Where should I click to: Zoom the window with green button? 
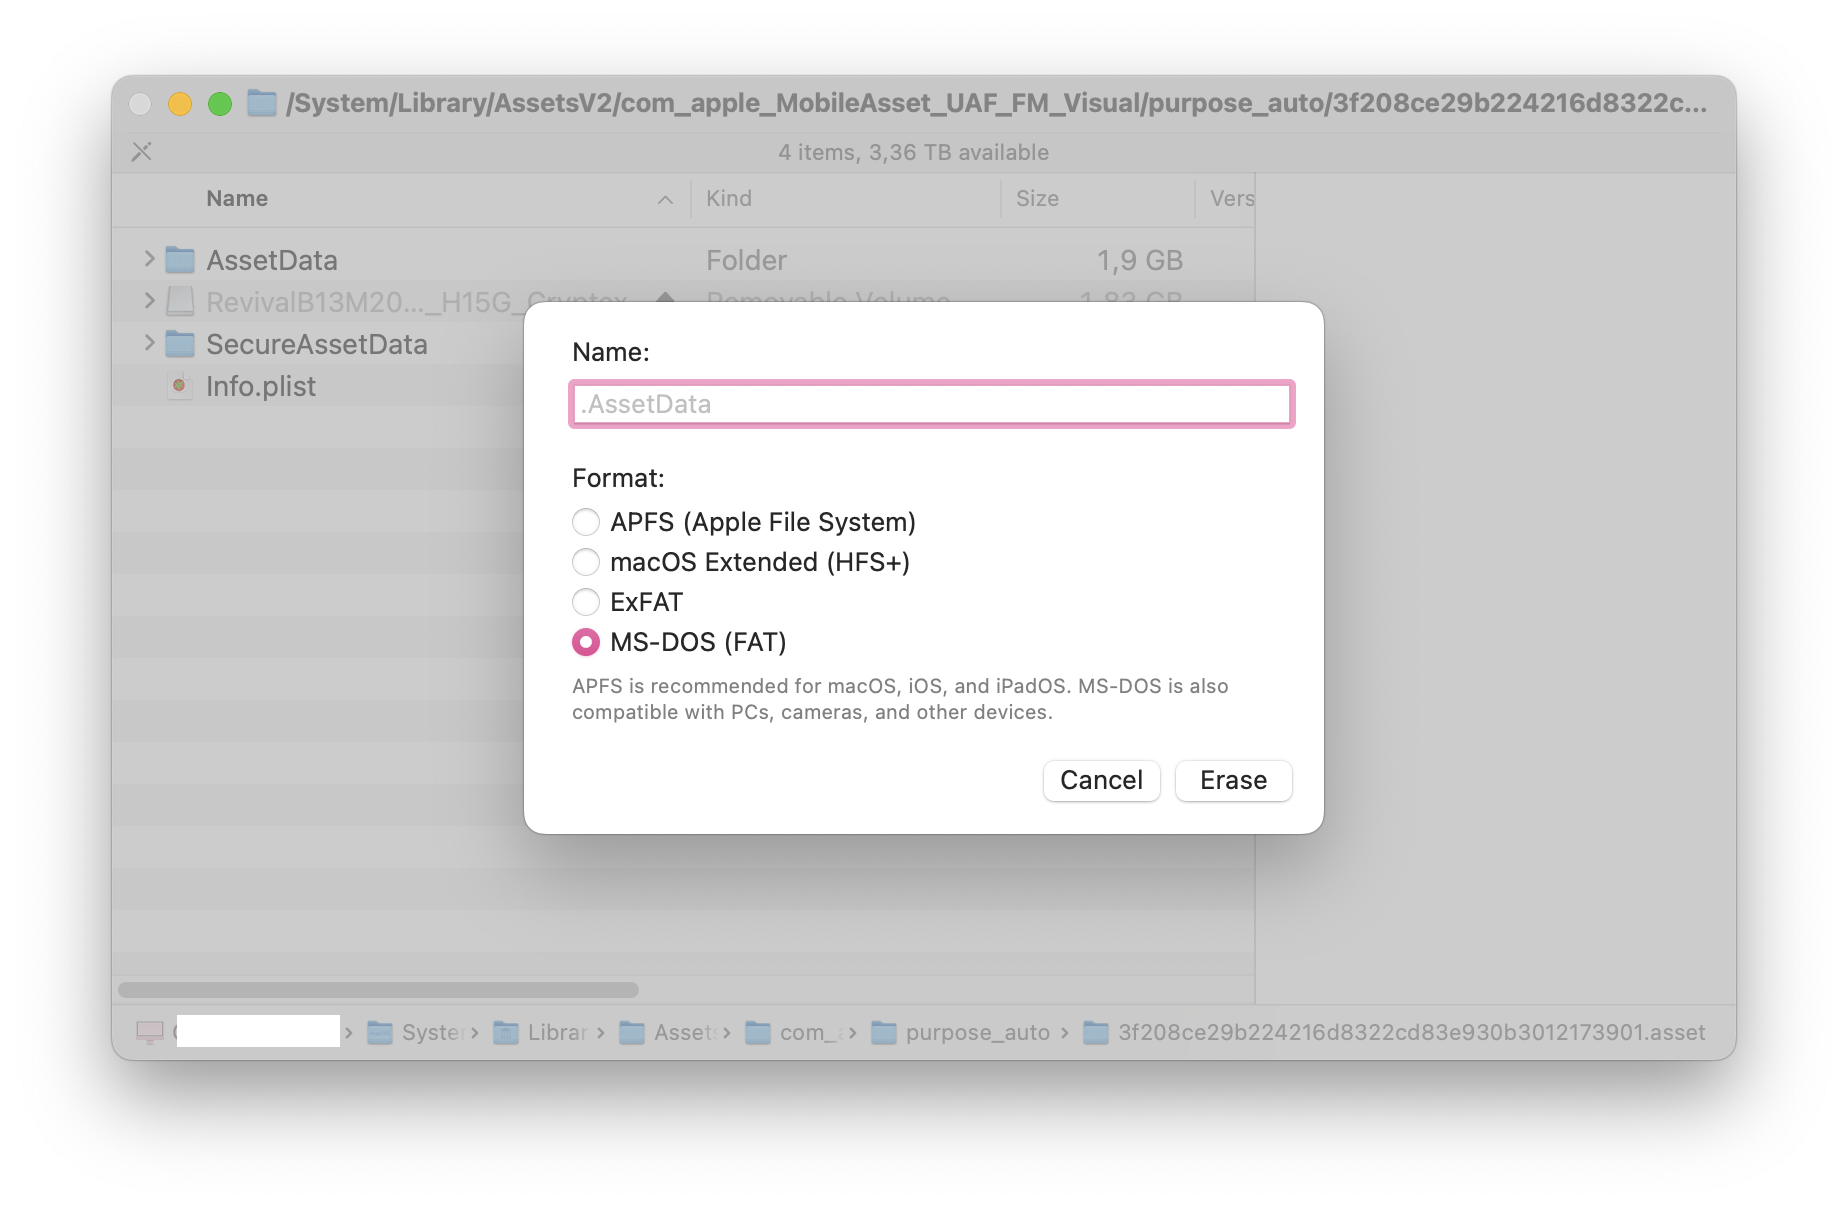tap(220, 104)
